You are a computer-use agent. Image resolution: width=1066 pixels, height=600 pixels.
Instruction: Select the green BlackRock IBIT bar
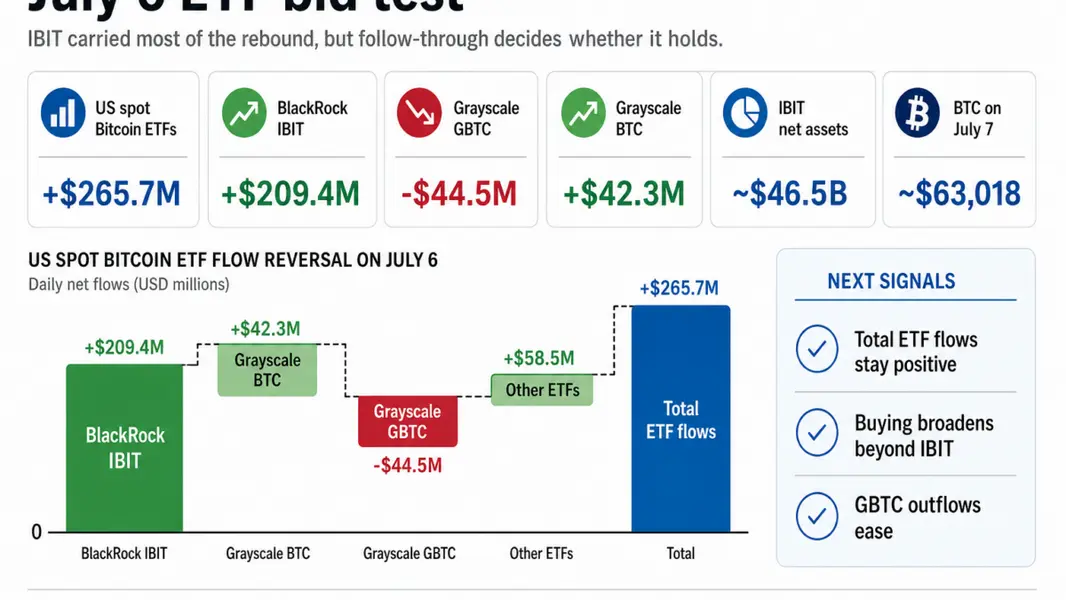[x=124, y=448]
